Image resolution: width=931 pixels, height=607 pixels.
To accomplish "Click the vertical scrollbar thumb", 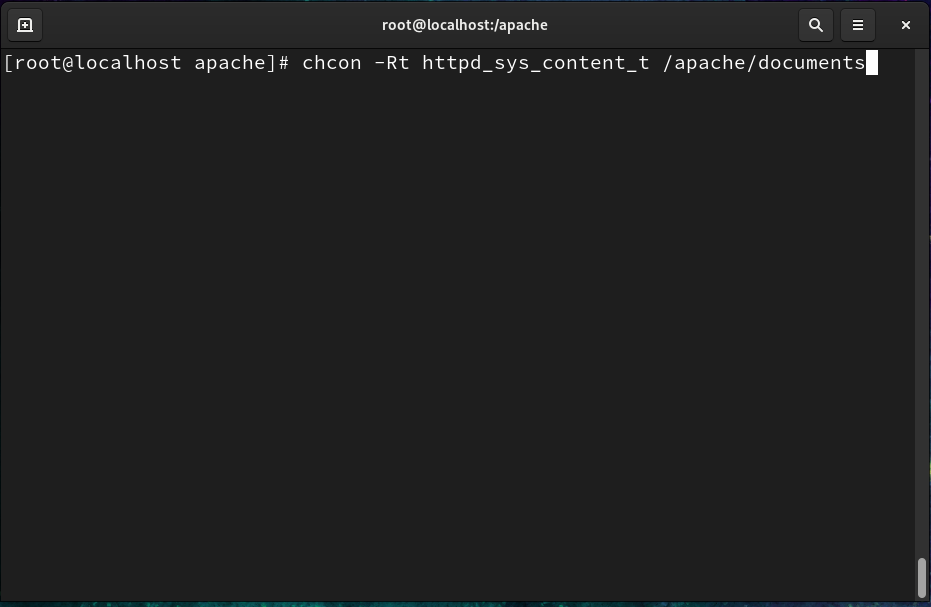I will pyautogui.click(x=922, y=577).
